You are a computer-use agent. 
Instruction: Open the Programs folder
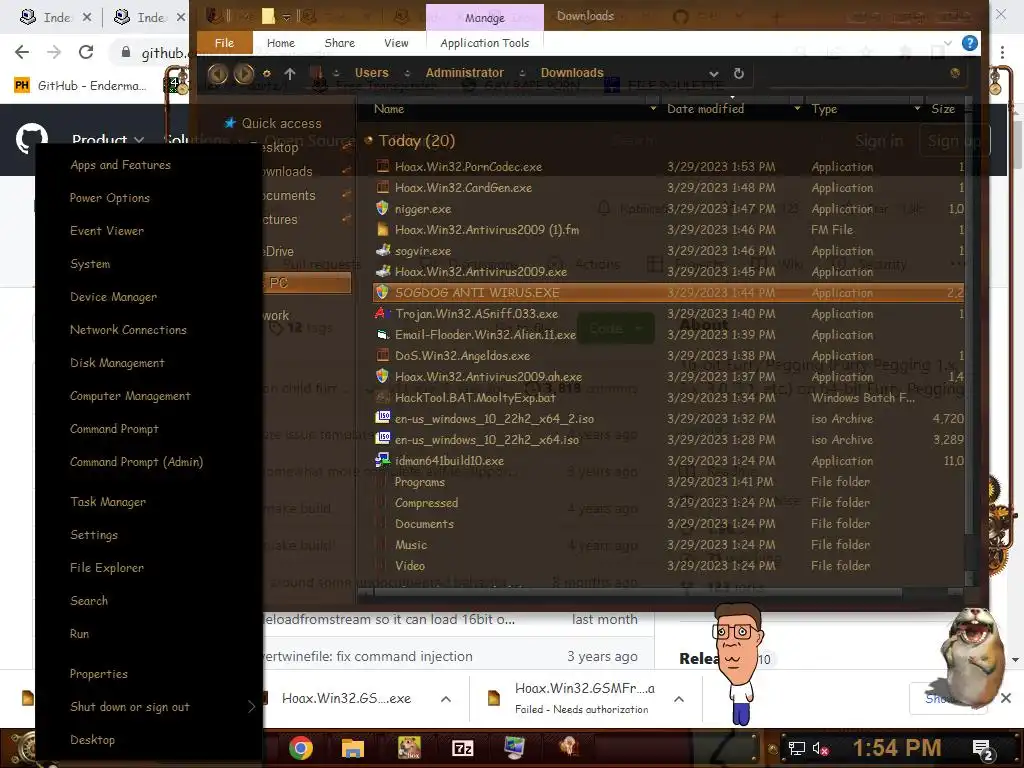[420, 482]
